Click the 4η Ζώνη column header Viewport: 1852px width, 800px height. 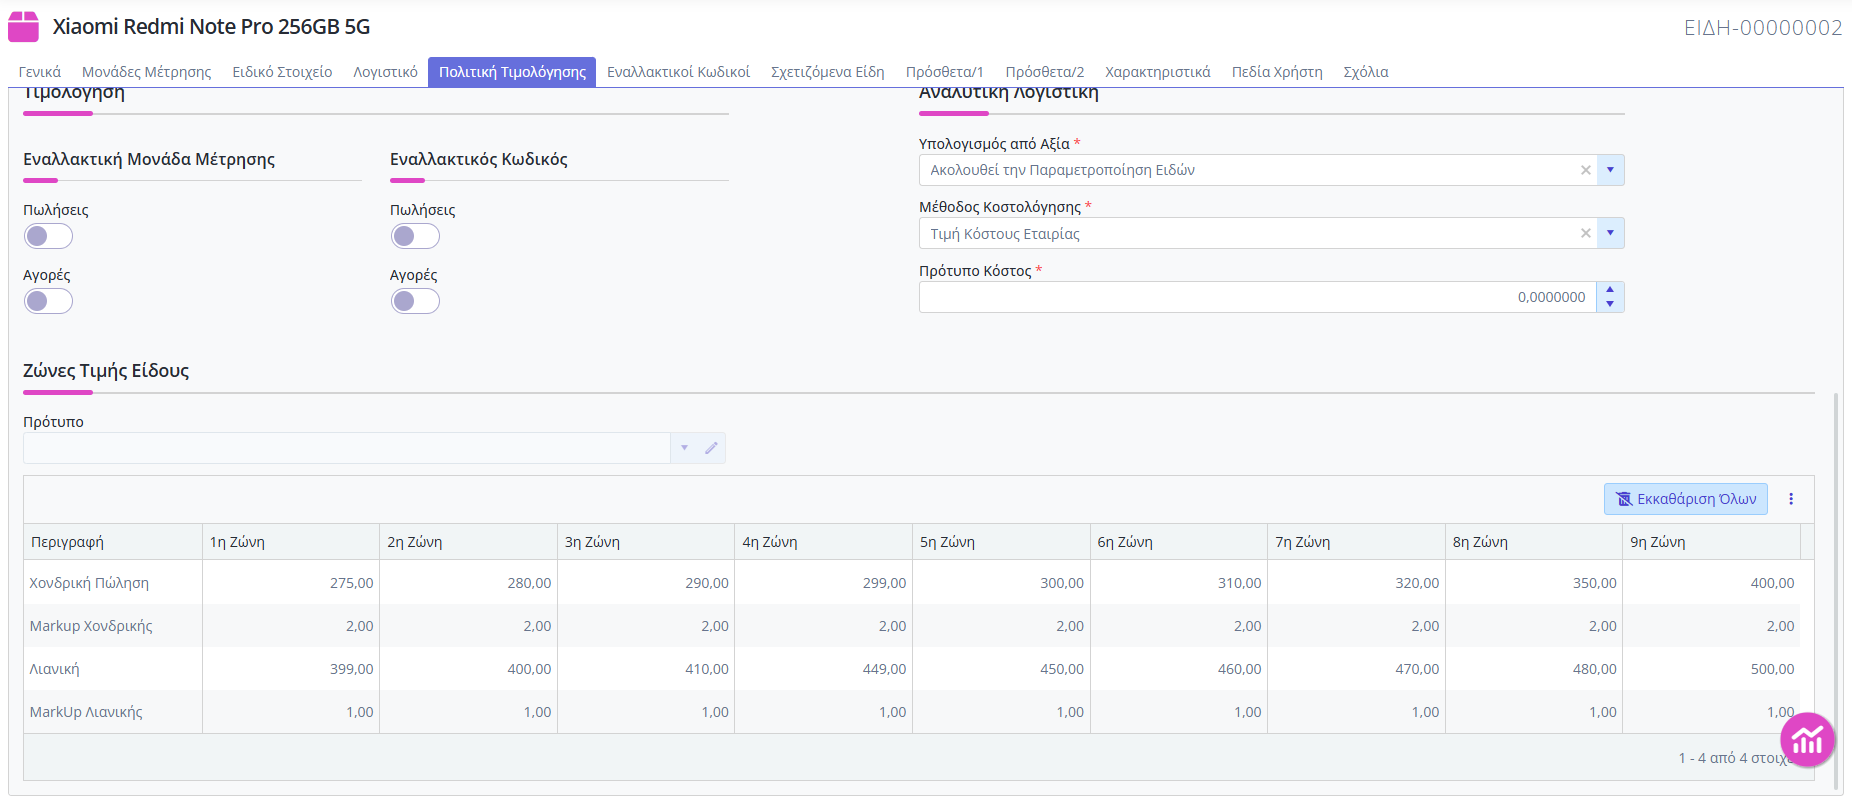[823, 542]
